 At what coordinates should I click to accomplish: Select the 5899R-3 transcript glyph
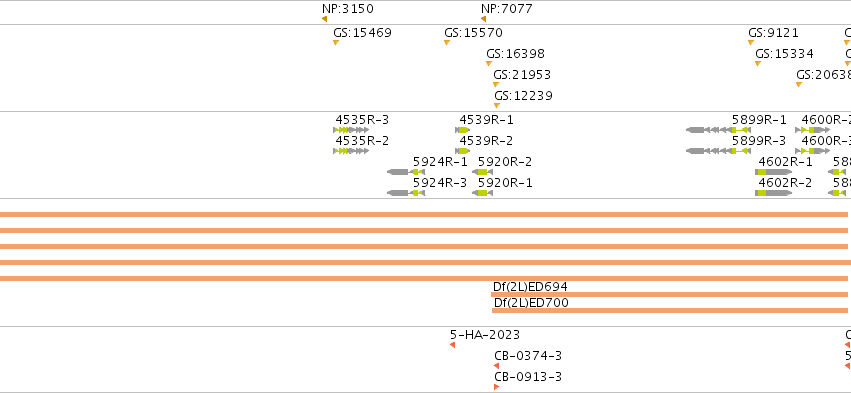coord(719,151)
